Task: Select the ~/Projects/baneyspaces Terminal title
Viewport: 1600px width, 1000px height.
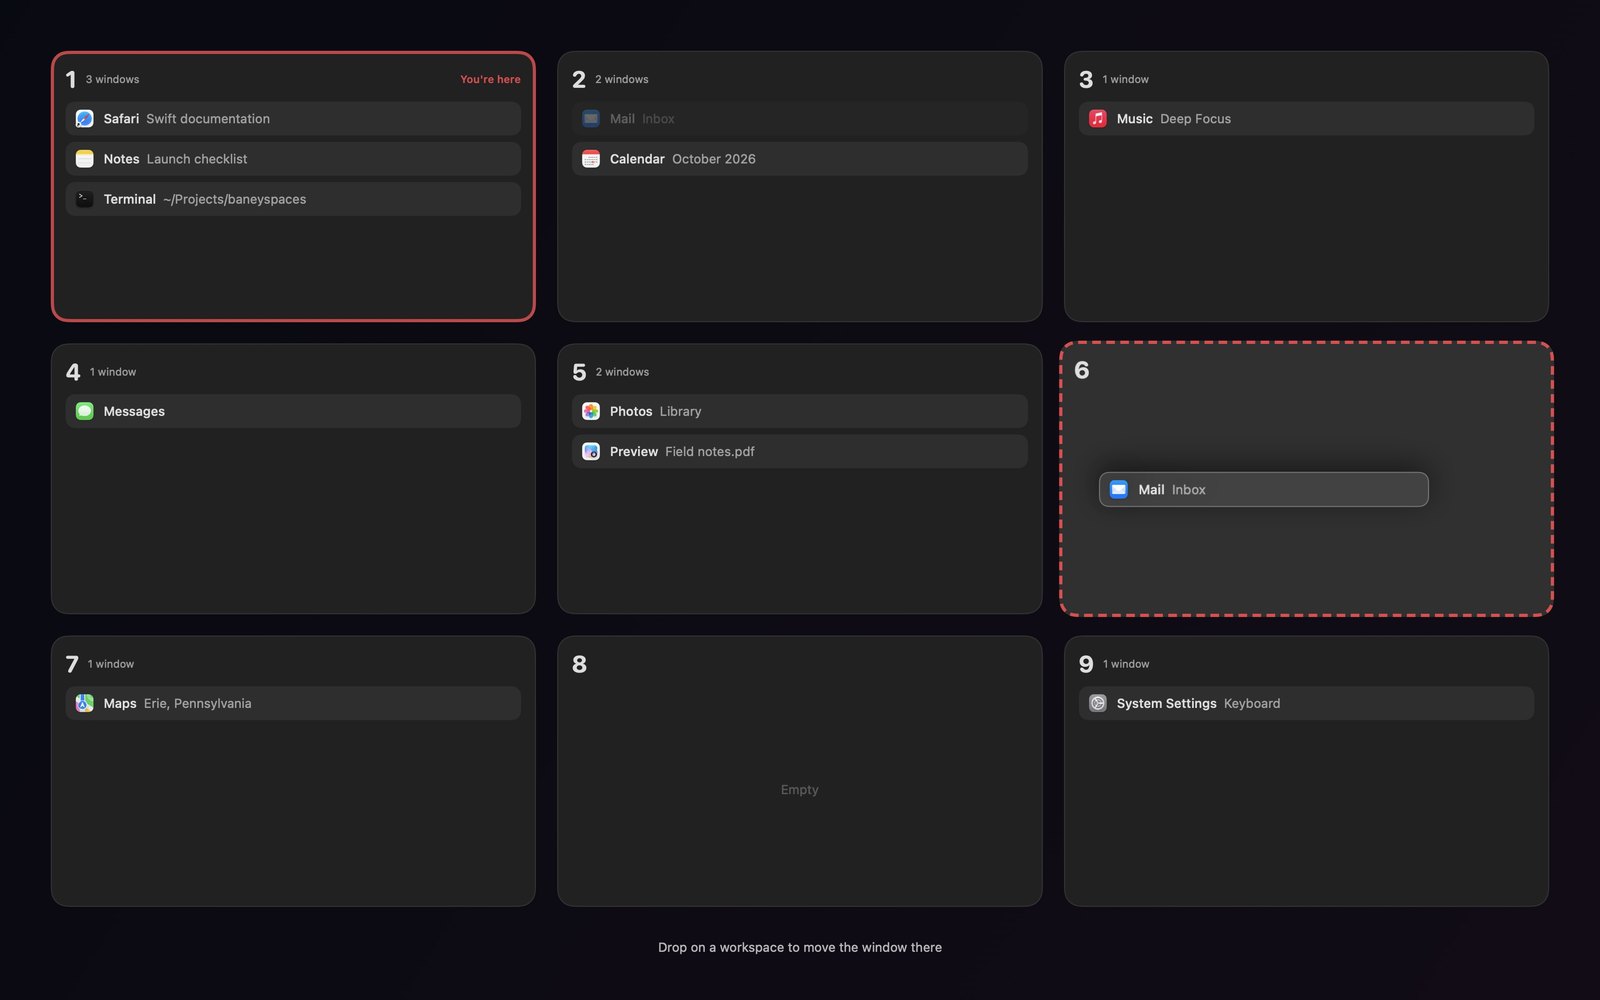Action: (x=235, y=199)
